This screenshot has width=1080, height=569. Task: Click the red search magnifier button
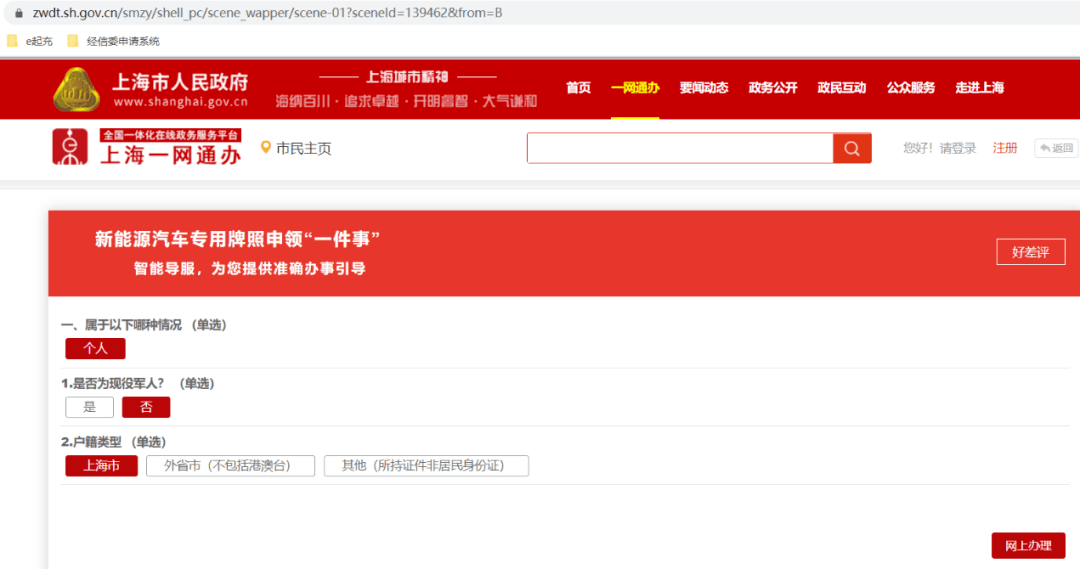[x=852, y=148]
